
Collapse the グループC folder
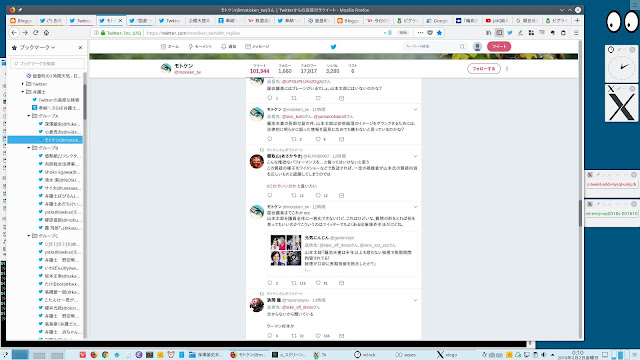(x=29, y=236)
